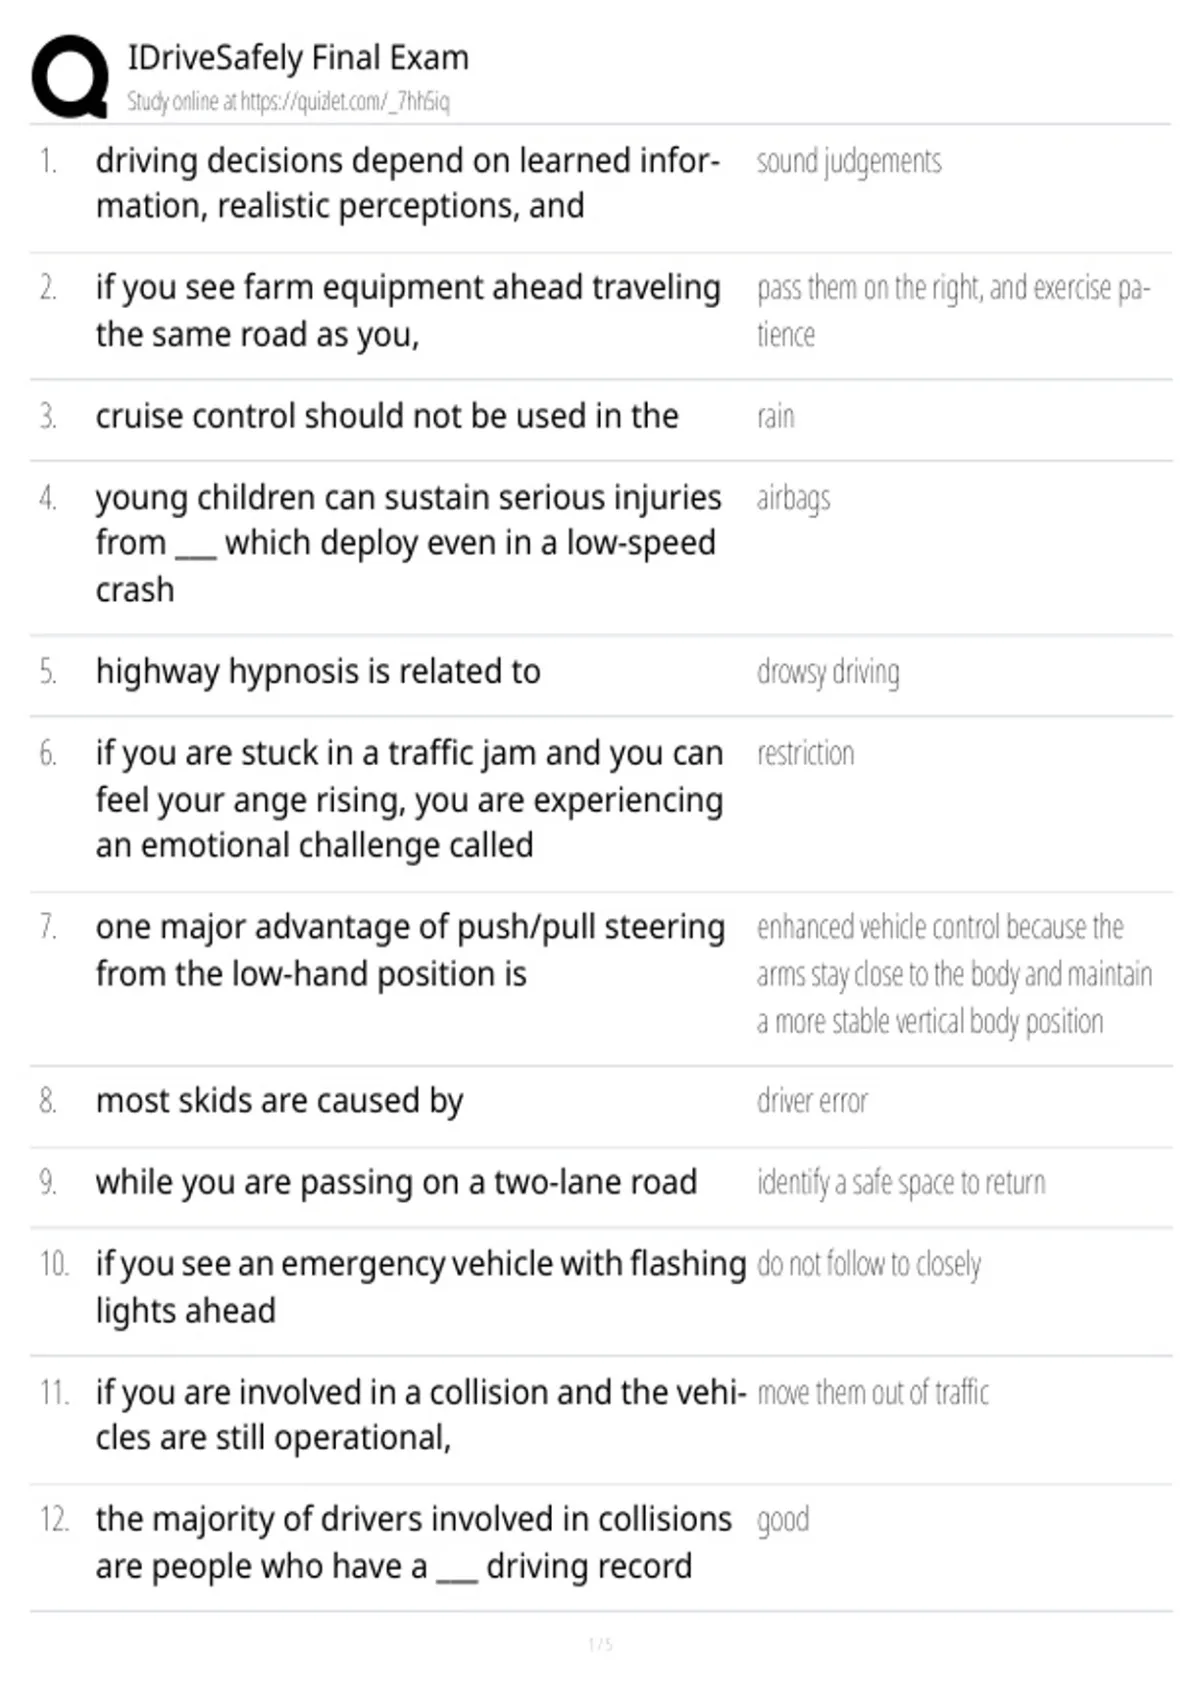Select question 1 about driving decisions
Screen dimensions: 1200x1700
click(x=408, y=183)
